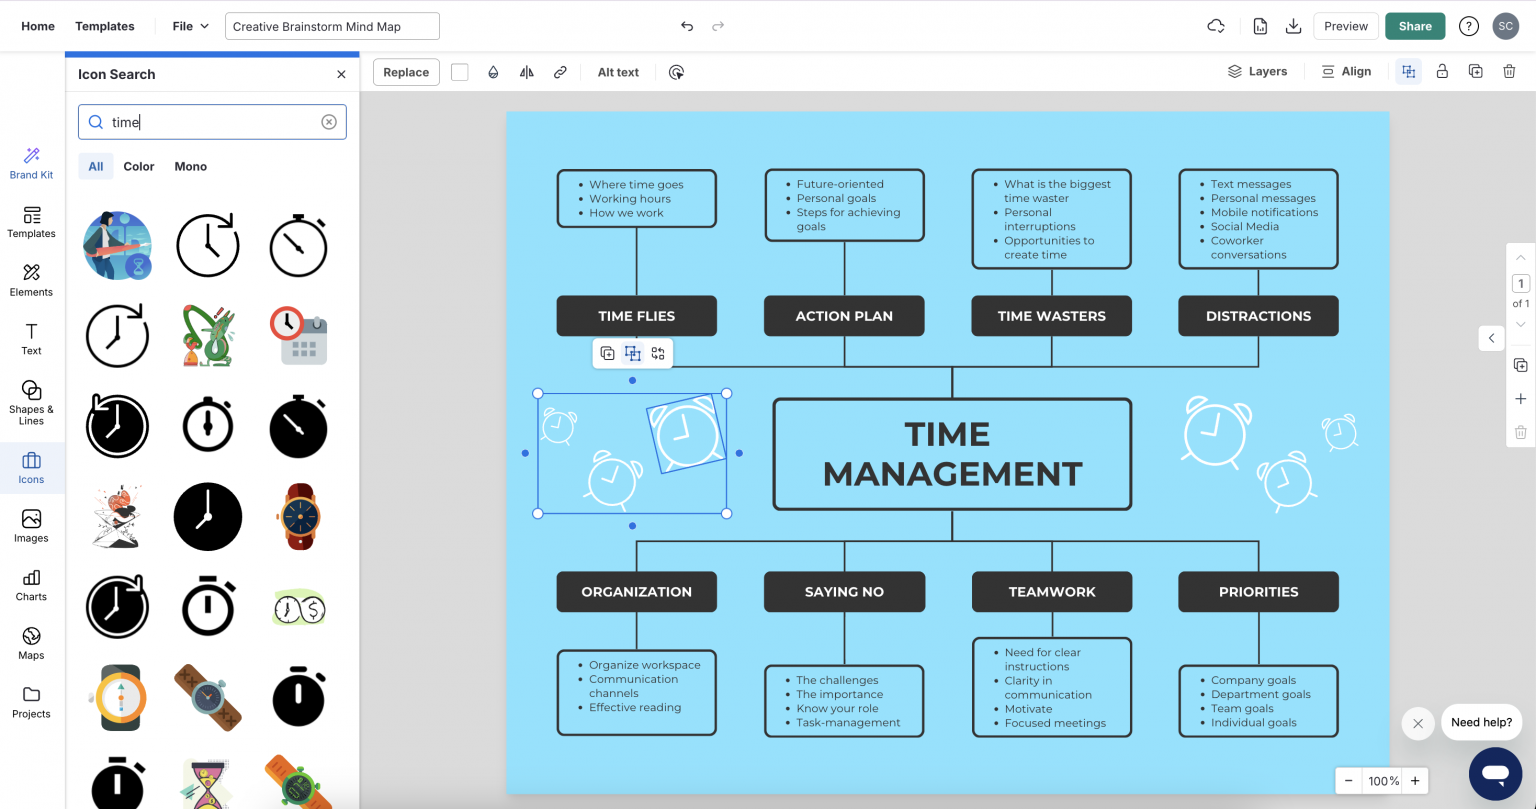
Task: Click the download icon in top bar
Action: 1293,26
